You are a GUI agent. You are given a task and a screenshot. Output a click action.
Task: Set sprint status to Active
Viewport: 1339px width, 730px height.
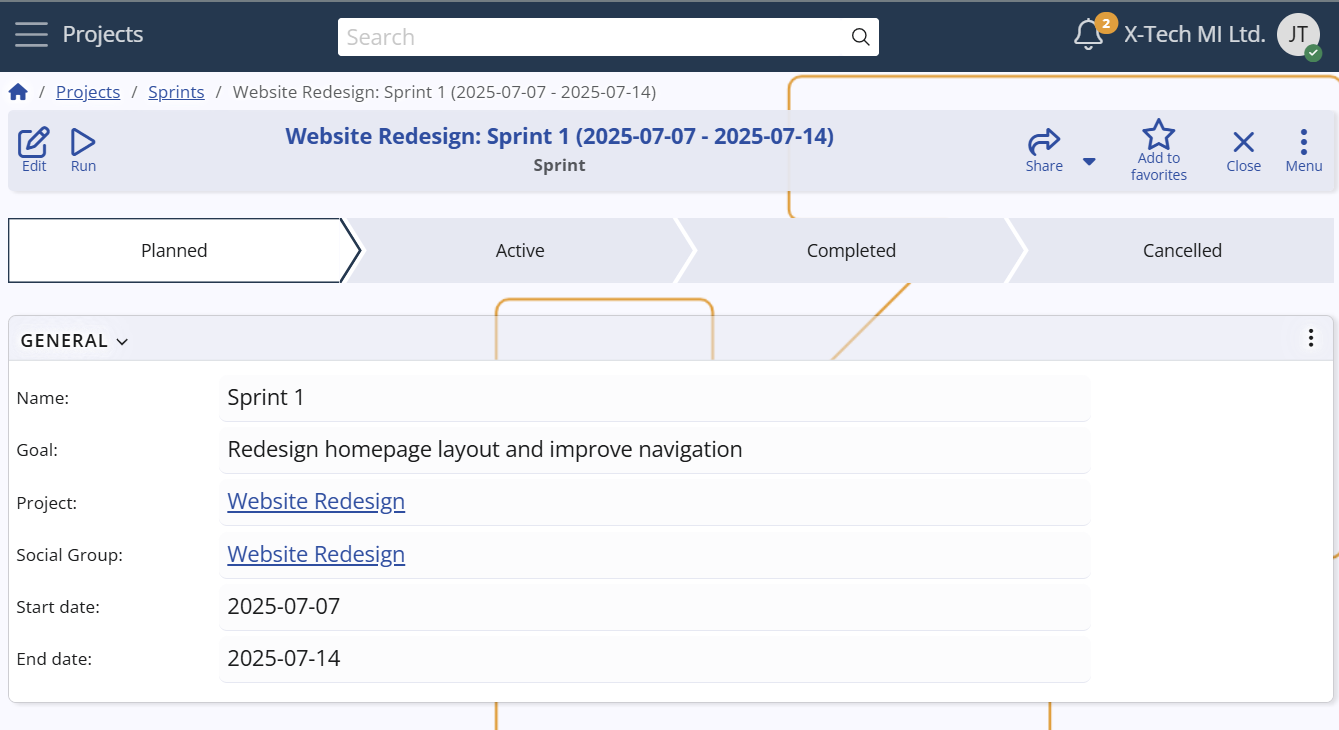coord(520,251)
